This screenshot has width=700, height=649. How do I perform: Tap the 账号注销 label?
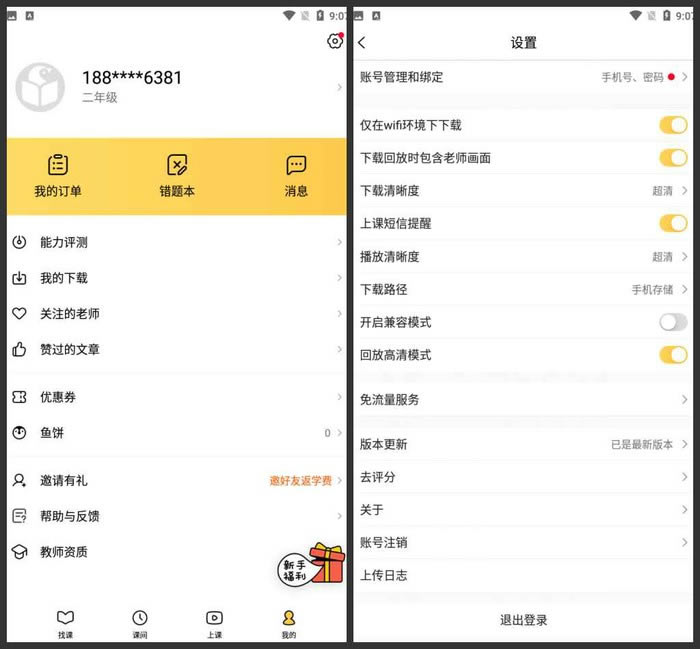[x=383, y=542]
